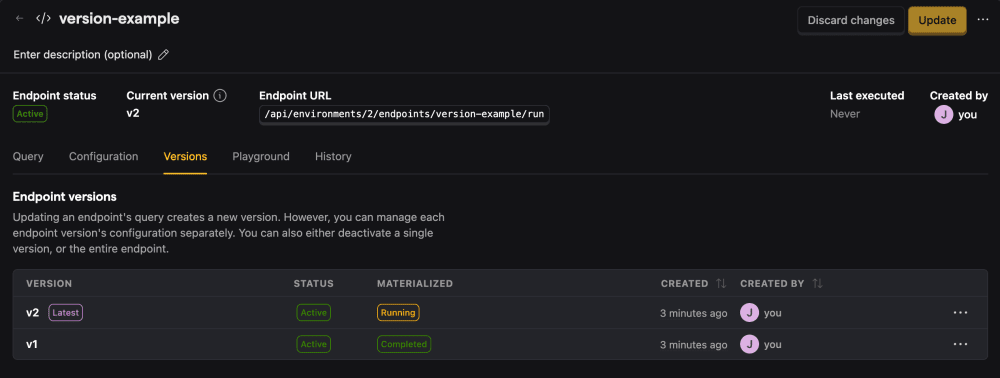Click the Endpoint URL field

404,115
